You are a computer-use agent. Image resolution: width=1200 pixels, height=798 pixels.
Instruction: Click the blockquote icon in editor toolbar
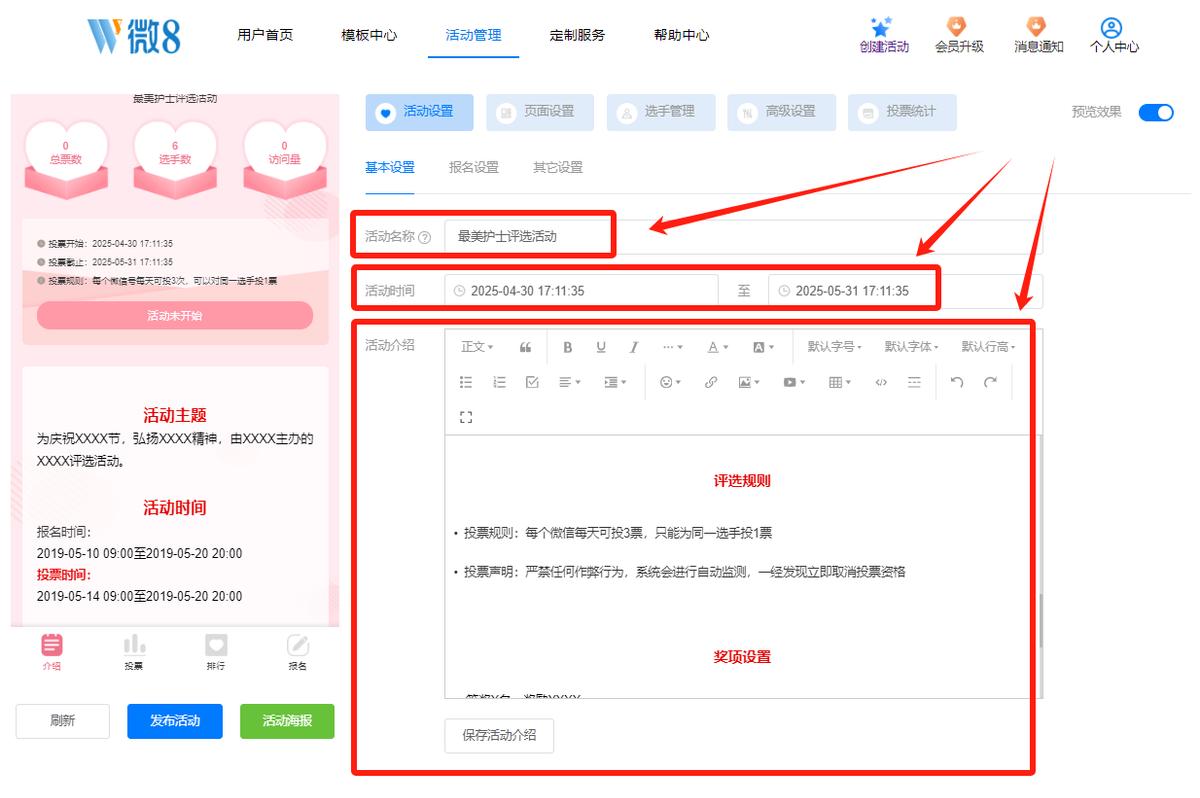tap(526, 347)
